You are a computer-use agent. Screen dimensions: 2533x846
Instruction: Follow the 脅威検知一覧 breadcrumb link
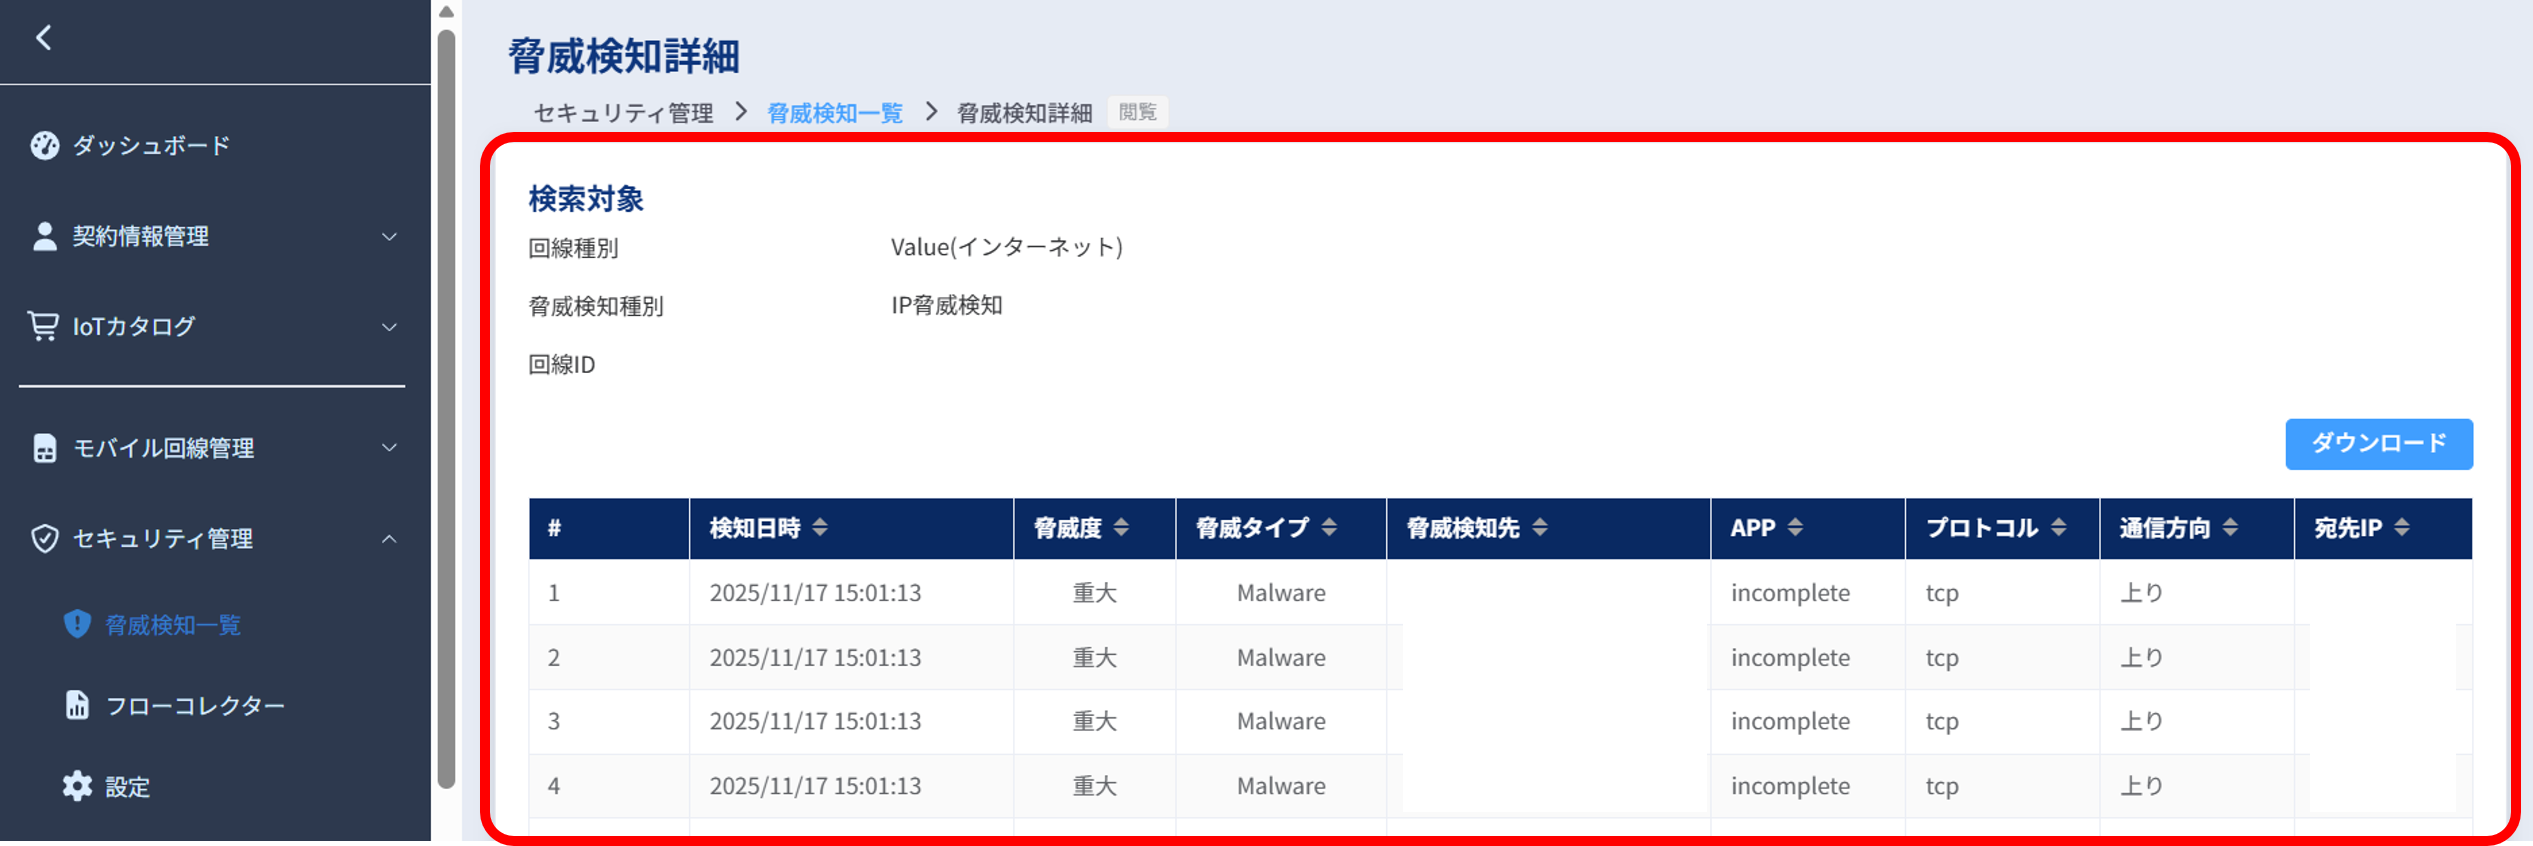coord(835,113)
